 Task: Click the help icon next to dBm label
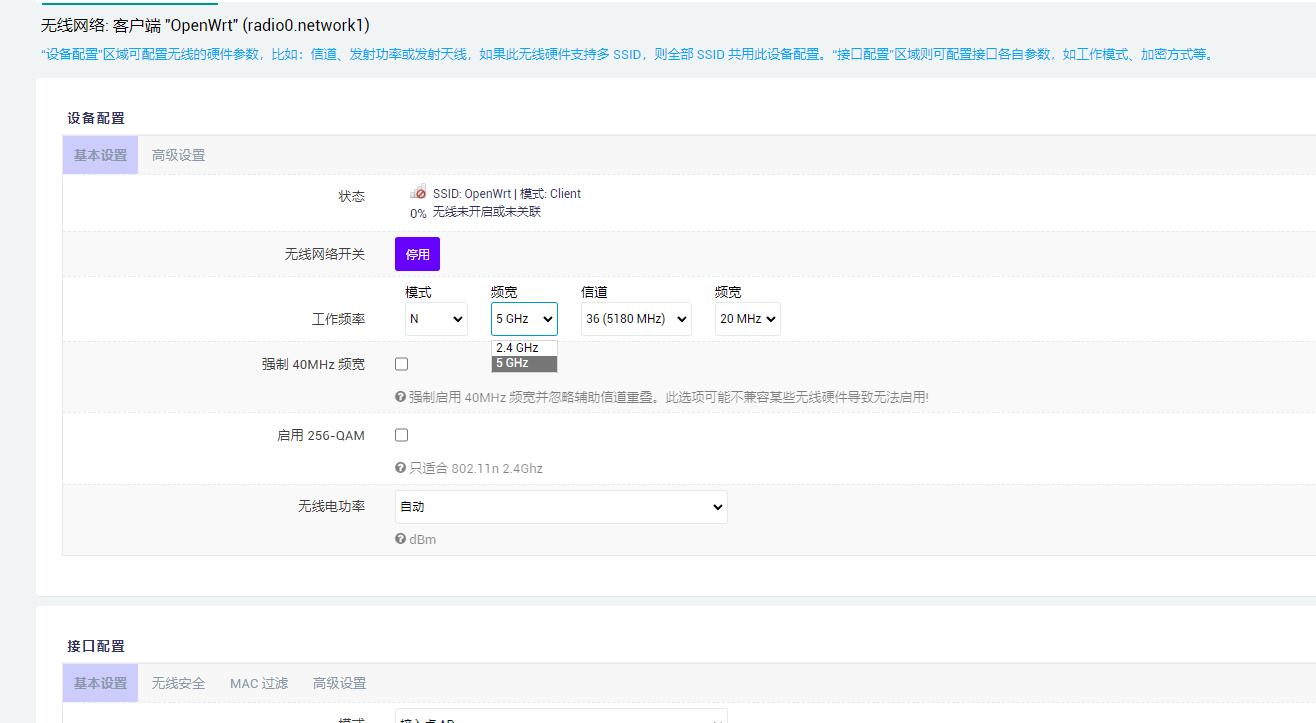[400, 539]
